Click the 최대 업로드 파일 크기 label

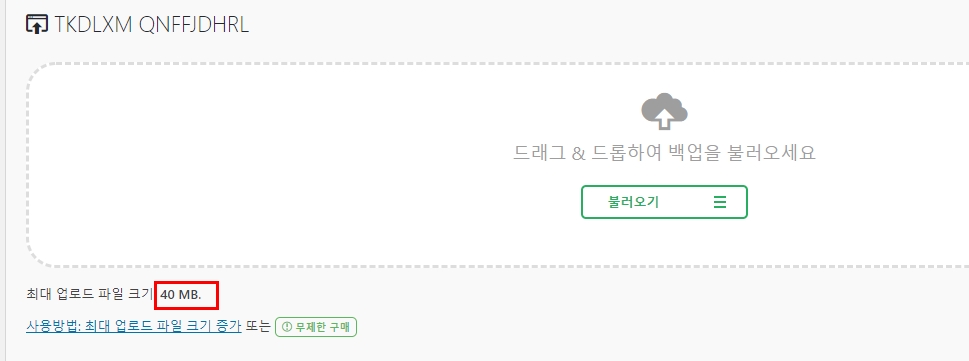(x=90, y=294)
